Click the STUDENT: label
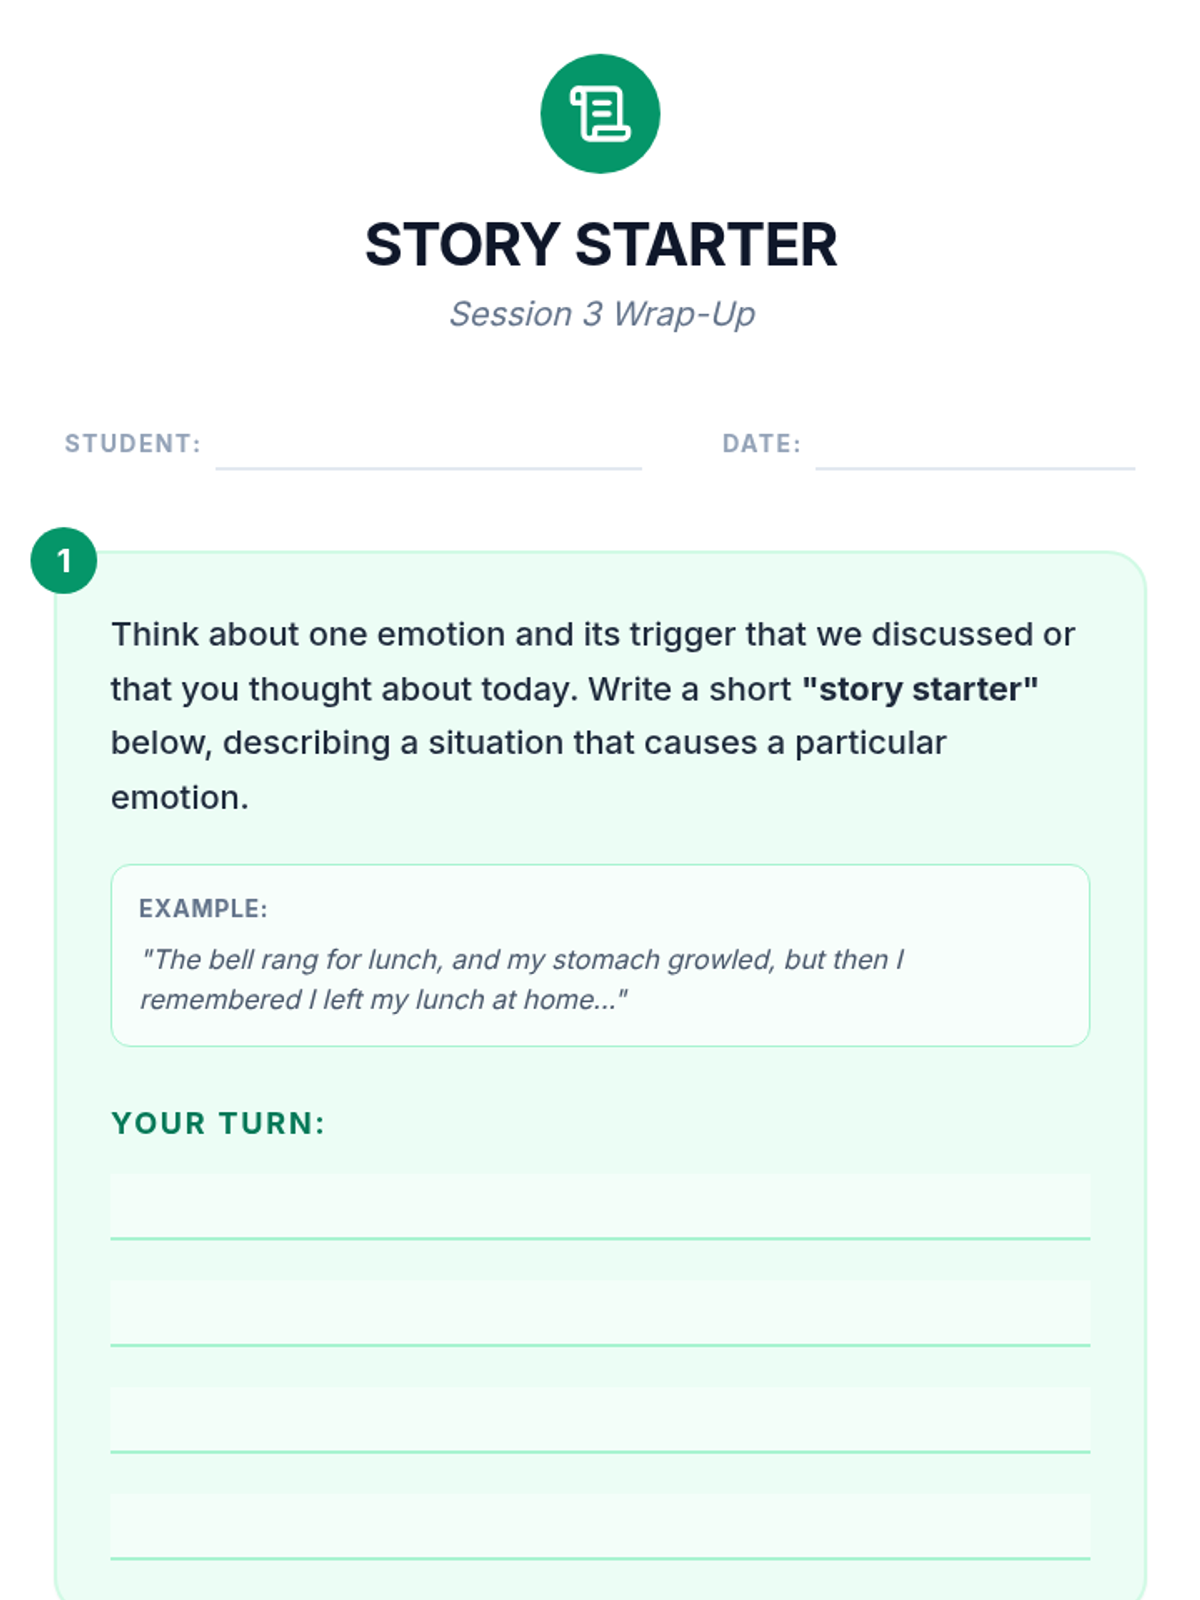This screenshot has height=1600, width=1200. [x=133, y=443]
